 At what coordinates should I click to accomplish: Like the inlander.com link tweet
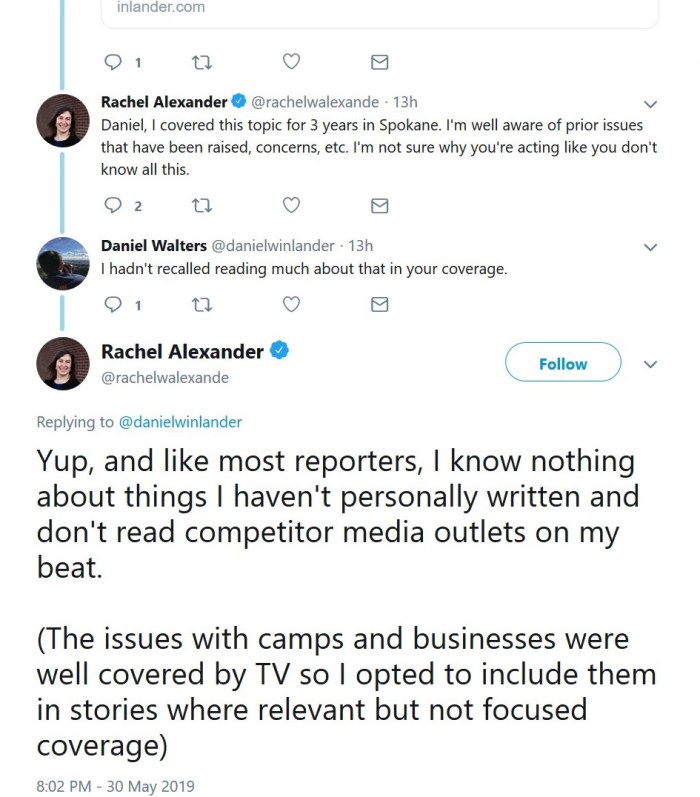click(x=291, y=62)
